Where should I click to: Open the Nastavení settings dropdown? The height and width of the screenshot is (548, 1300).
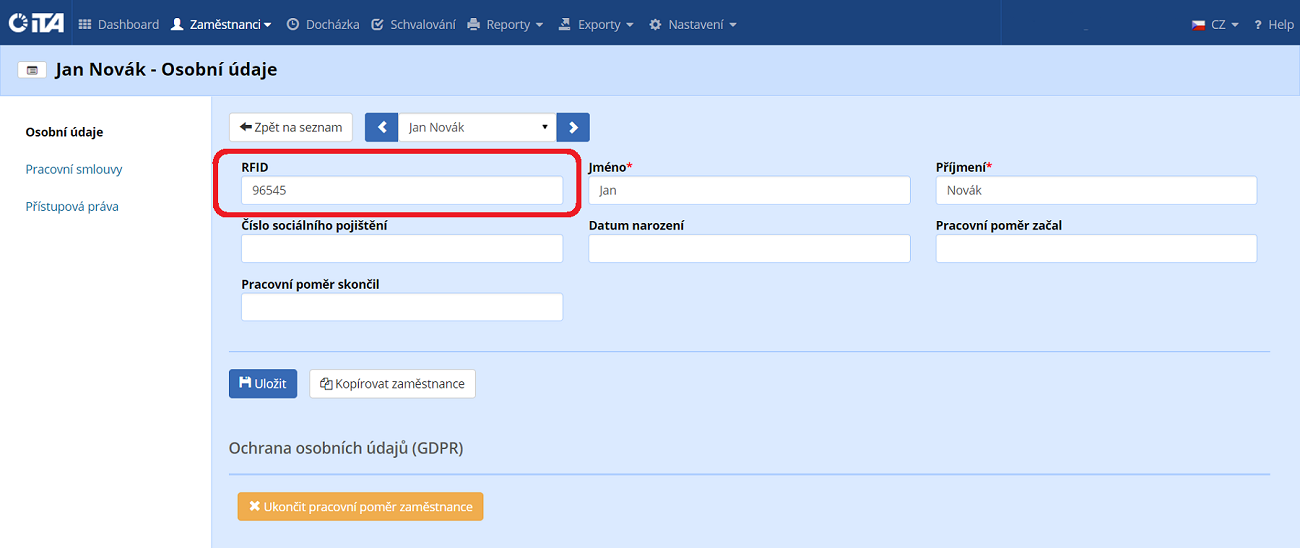coord(692,24)
